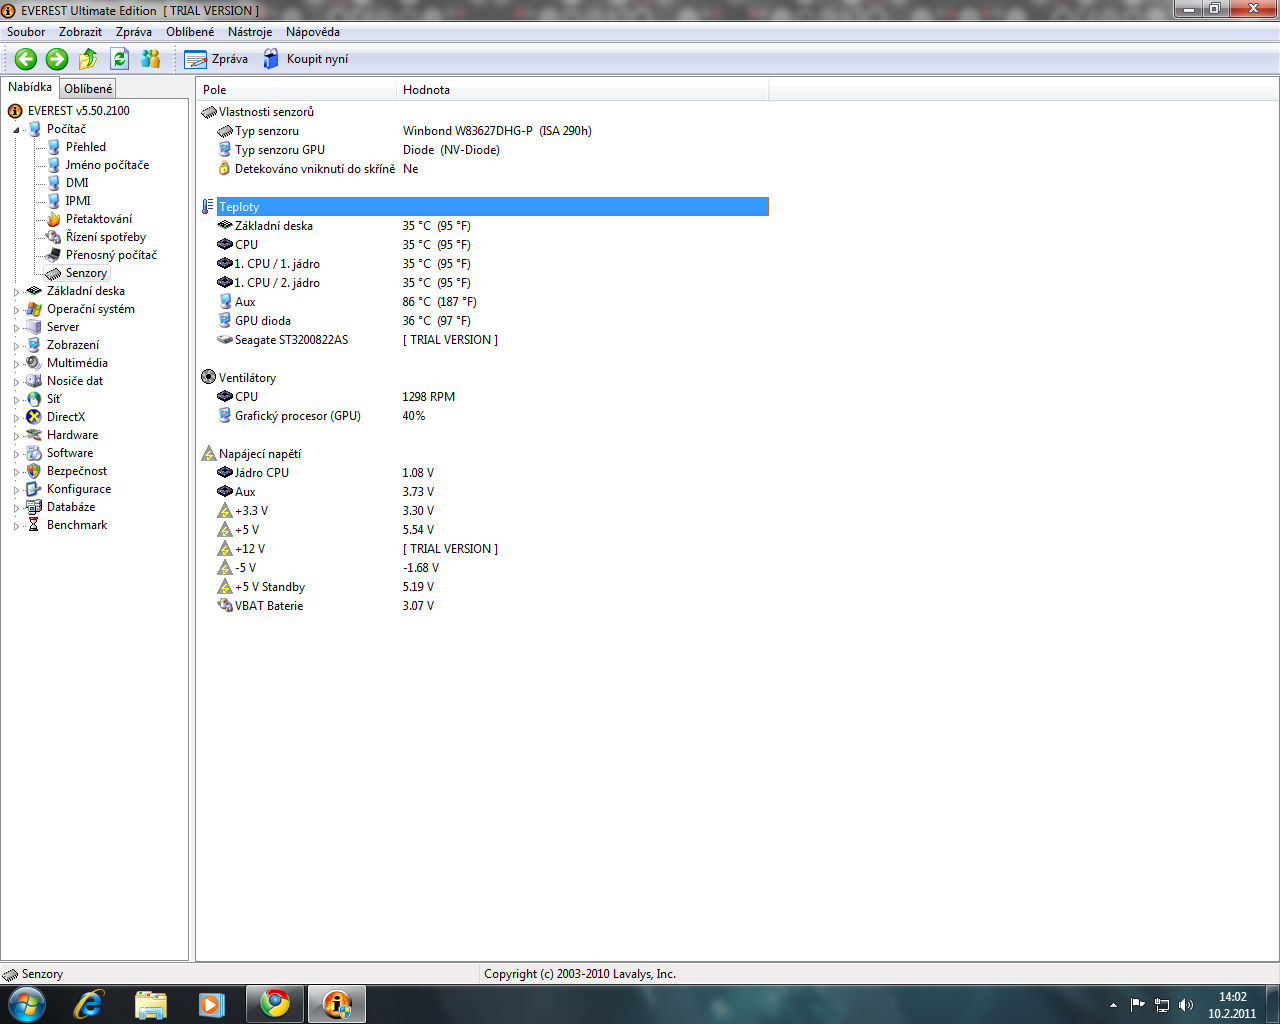Open Windows Explorer from the taskbar

pyautogui.click(x=151, y=1004)
